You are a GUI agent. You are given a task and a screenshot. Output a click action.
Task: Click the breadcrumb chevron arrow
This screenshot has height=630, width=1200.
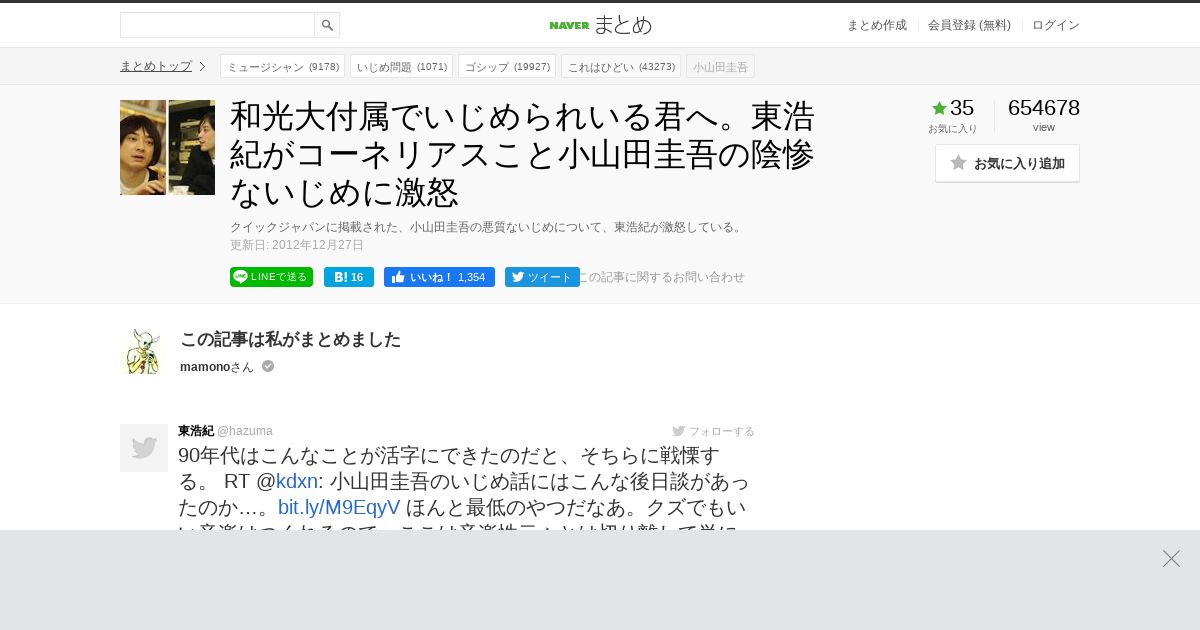pyautogui.click(x=202, y=67)
